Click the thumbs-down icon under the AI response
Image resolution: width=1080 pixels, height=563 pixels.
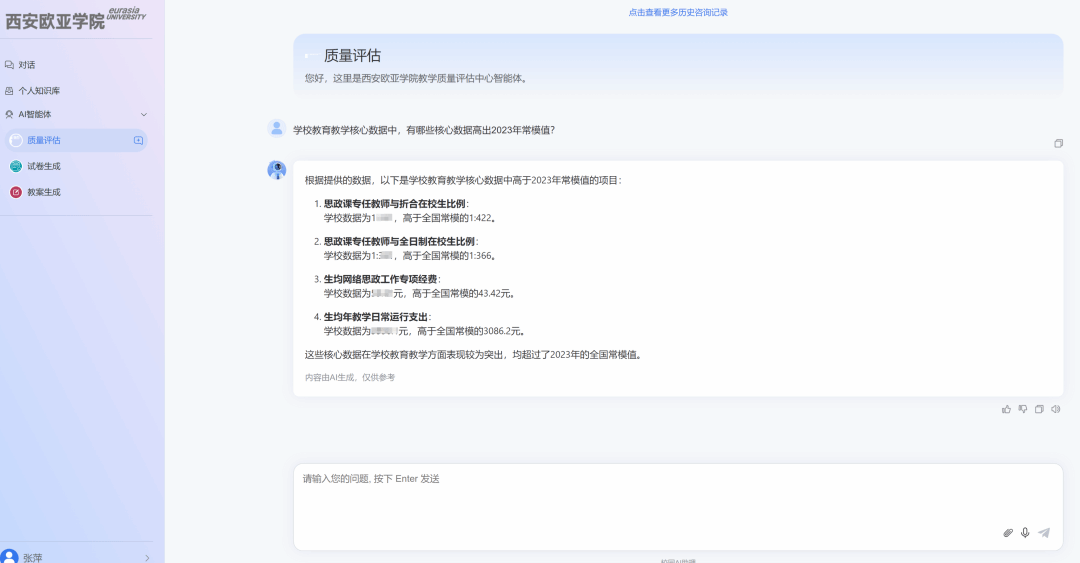tap(1023, 409)
